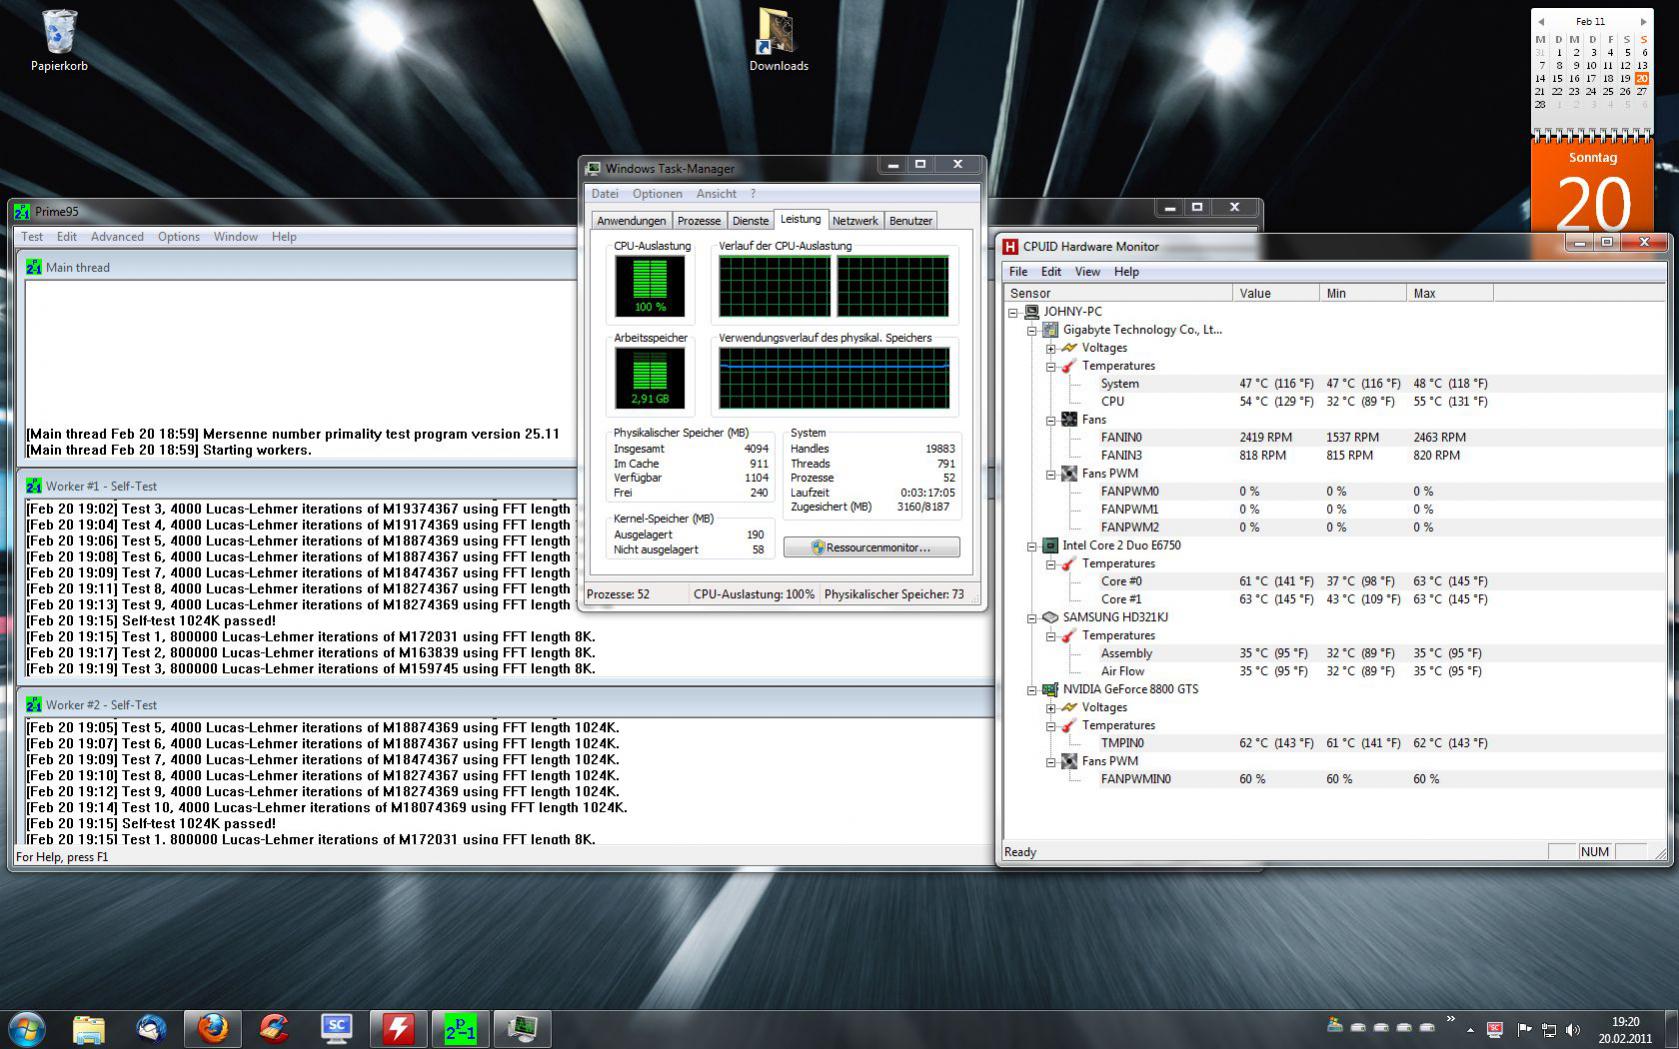This screenshot has height=1049, width=1679.
Task: Open Thunderbird from the taskbar
Action: [151, 1028]
